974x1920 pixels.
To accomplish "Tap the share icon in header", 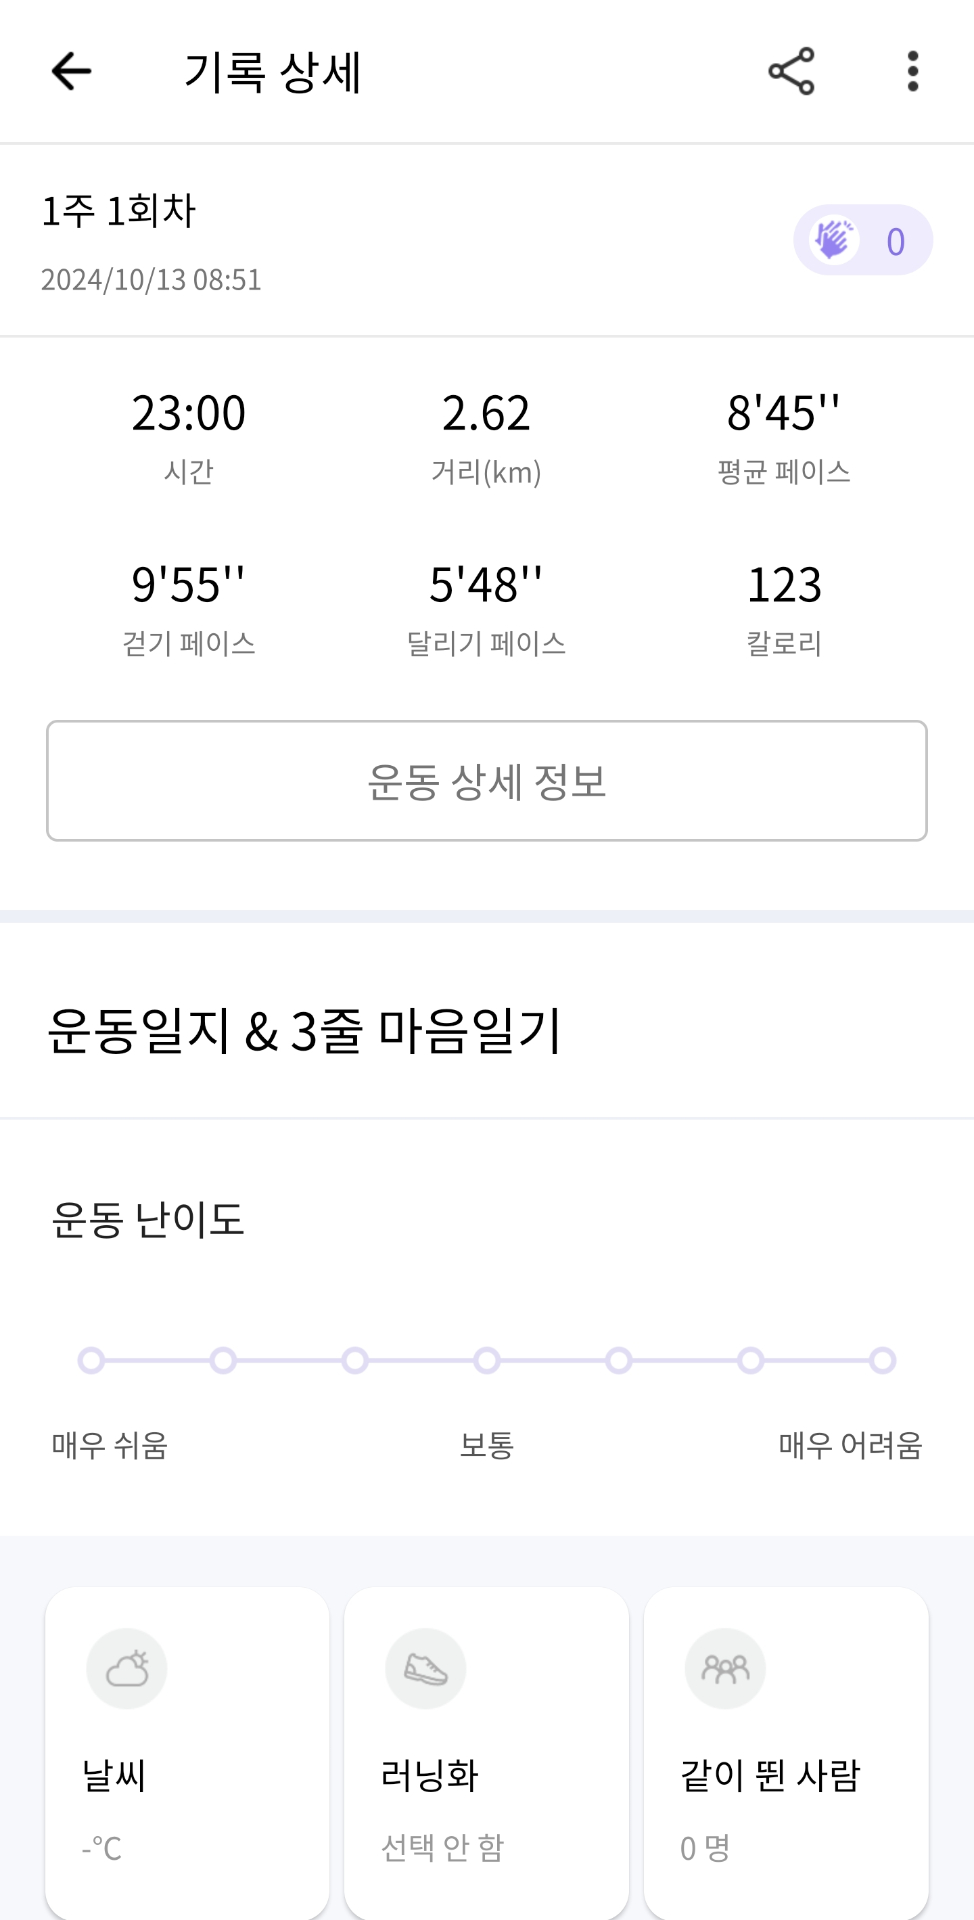I will (x=791, y=71).
